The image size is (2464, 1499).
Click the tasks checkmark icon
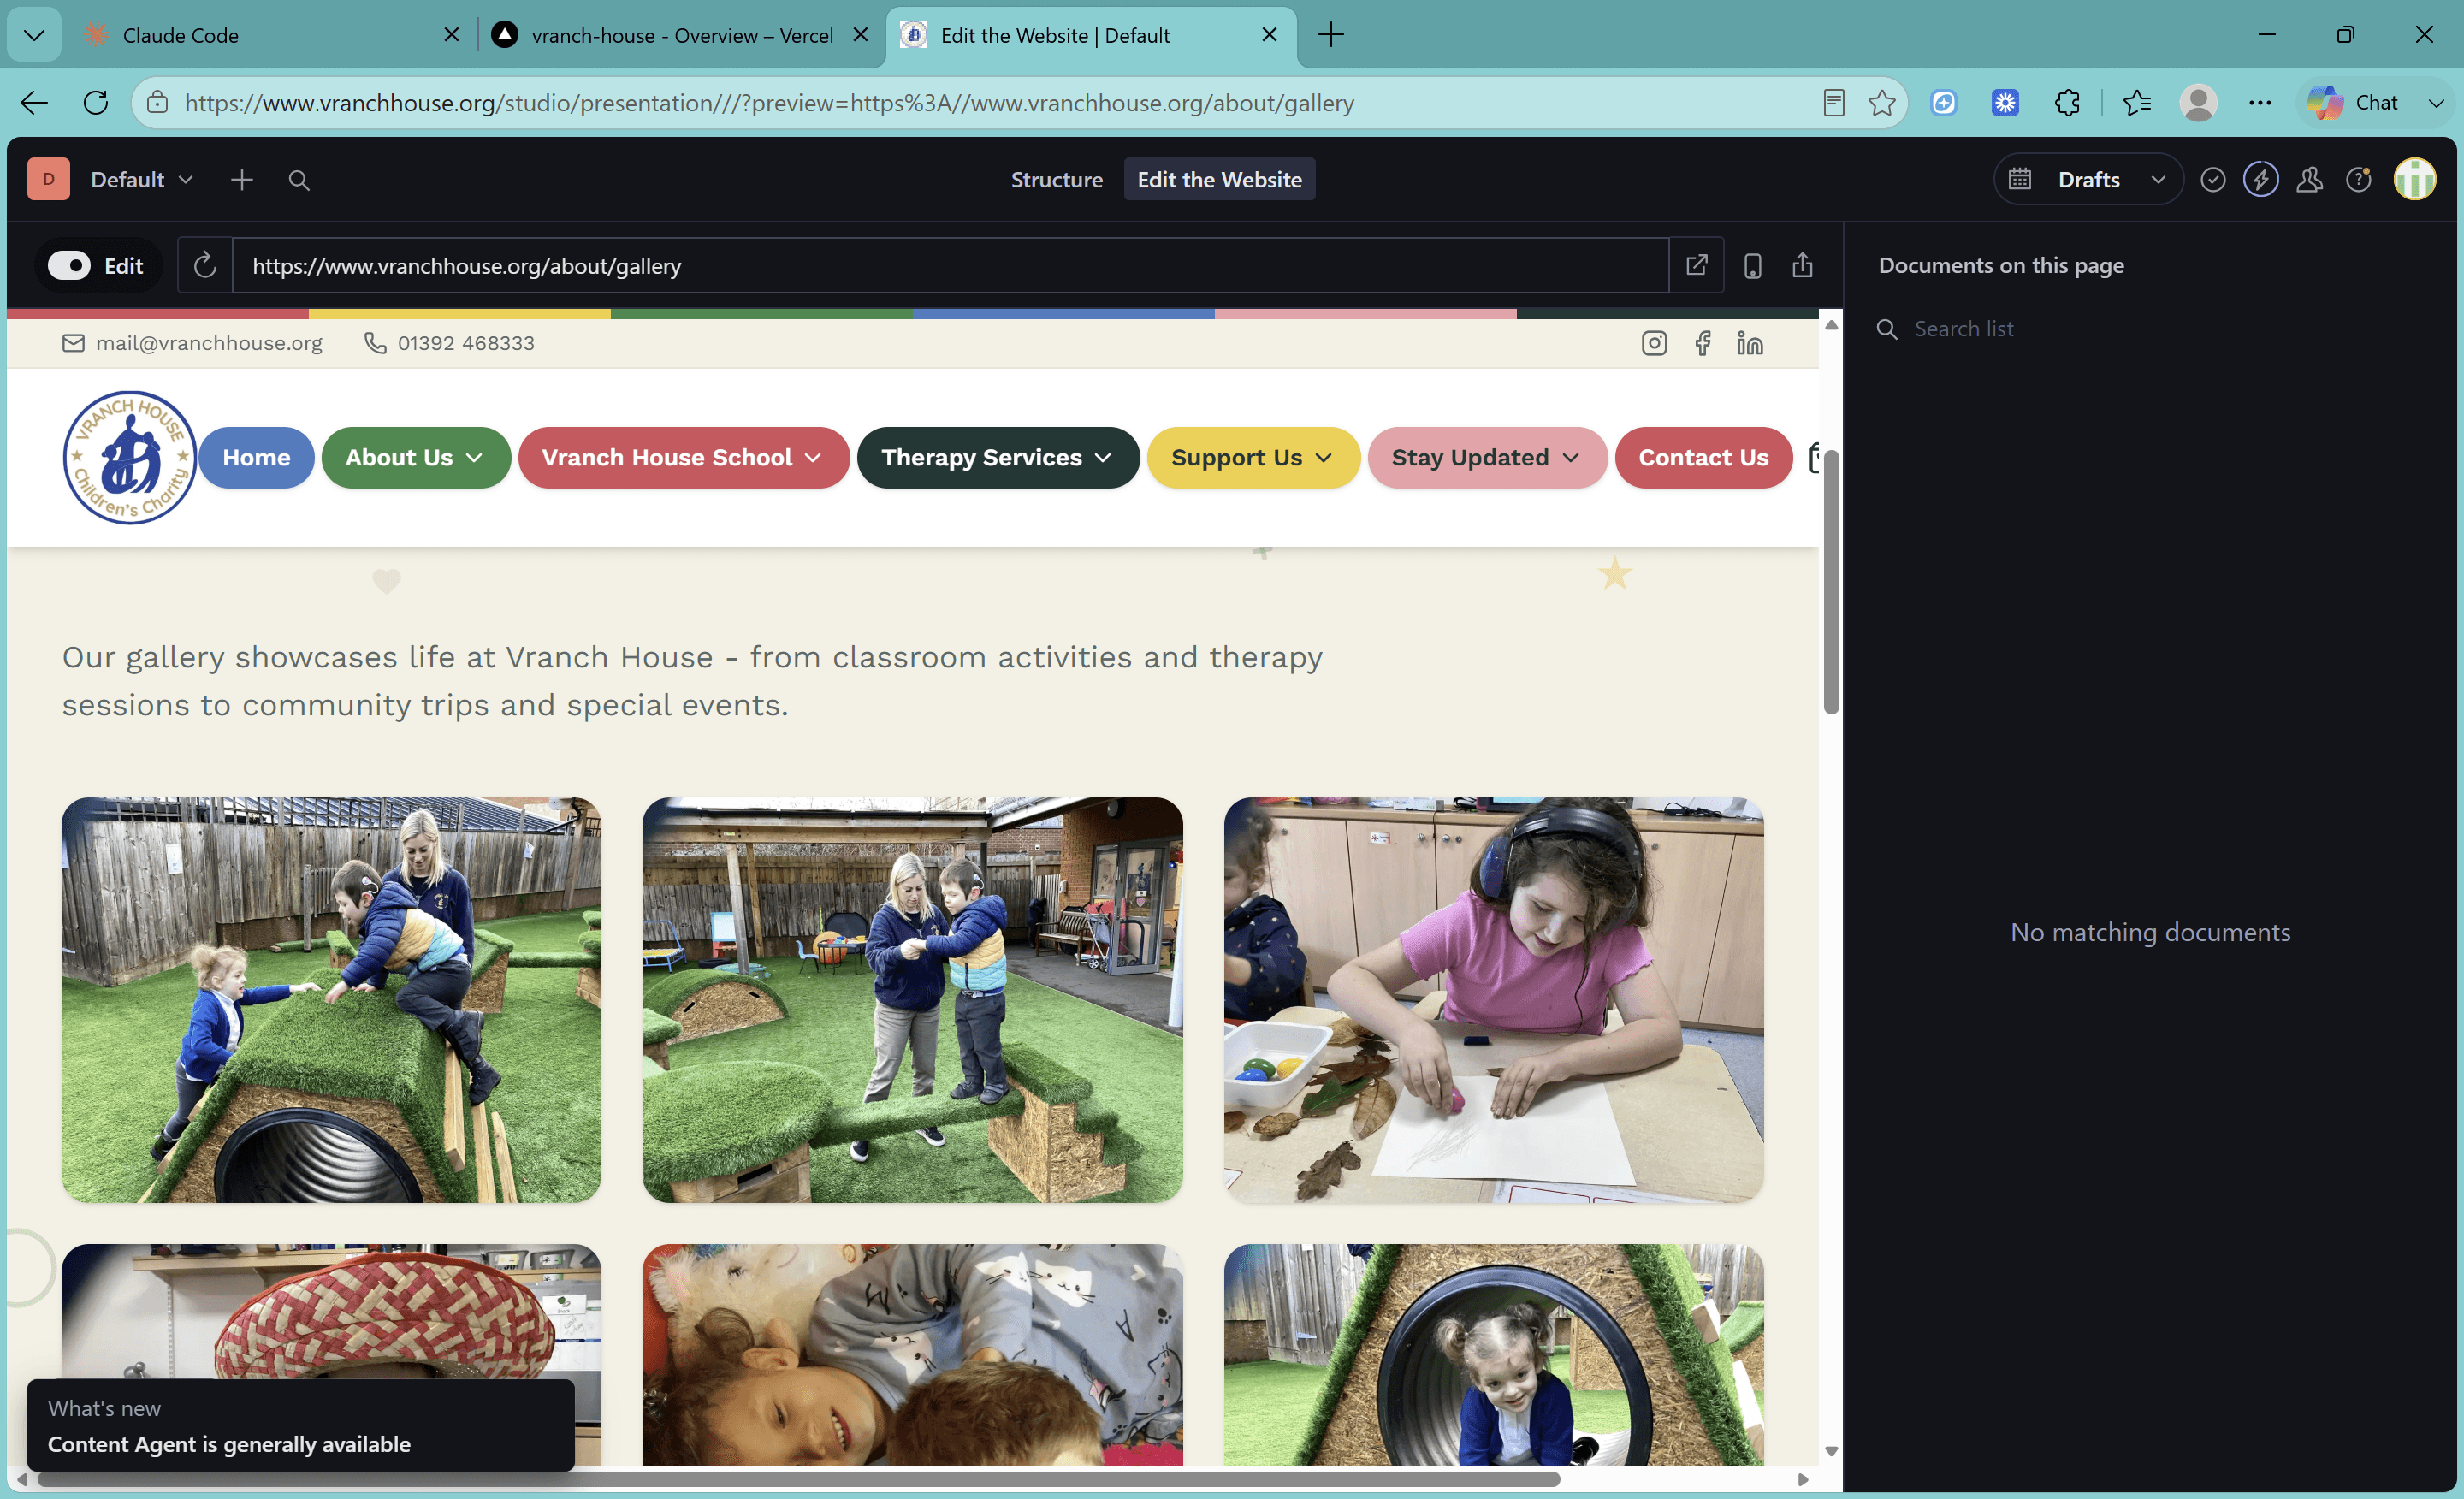click(x=2213, y=179)
